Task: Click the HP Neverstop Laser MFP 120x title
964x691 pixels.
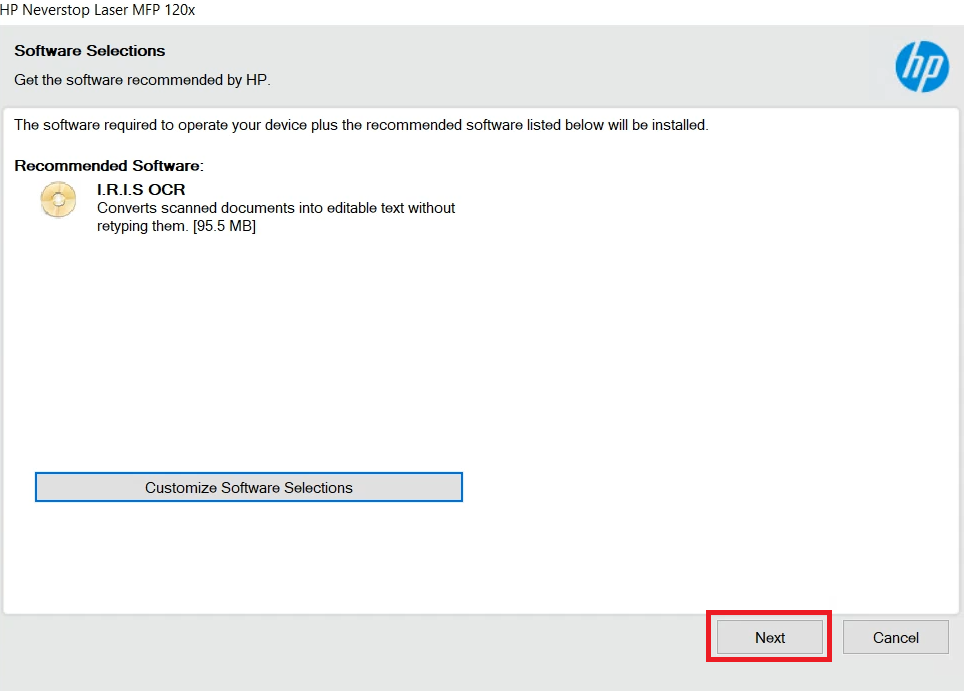Action: 98,10
